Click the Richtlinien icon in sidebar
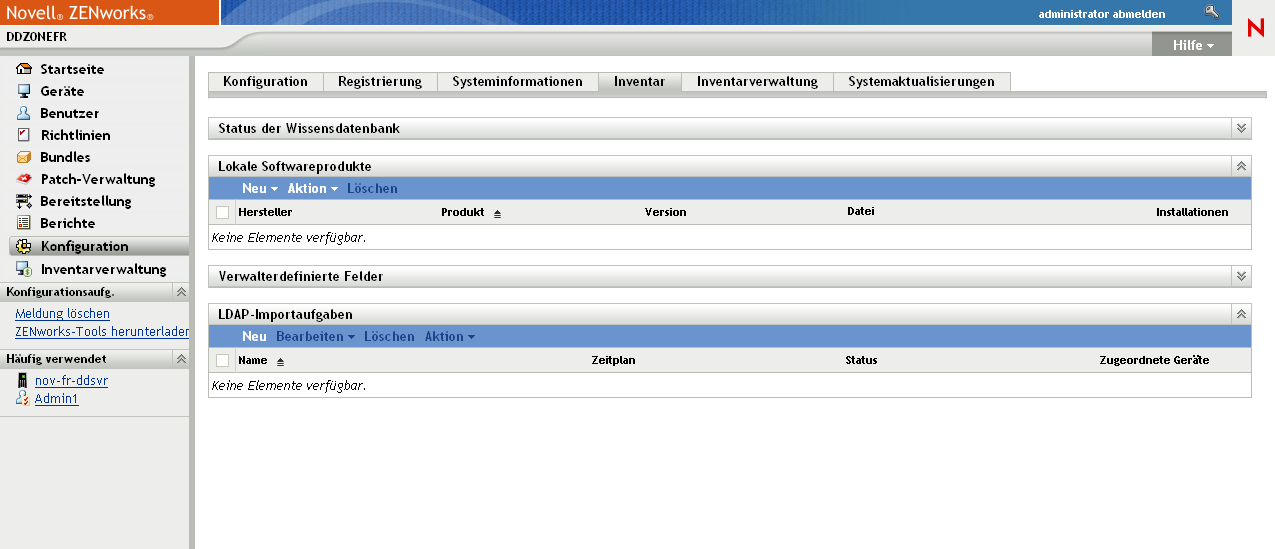Screen dimensions: 1275x549 click(24, 135)
